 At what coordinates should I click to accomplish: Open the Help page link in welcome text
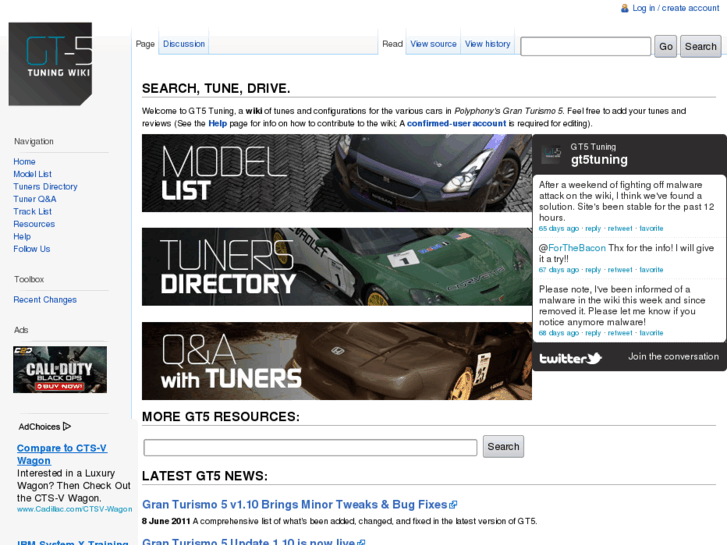[x=217, y=123]
